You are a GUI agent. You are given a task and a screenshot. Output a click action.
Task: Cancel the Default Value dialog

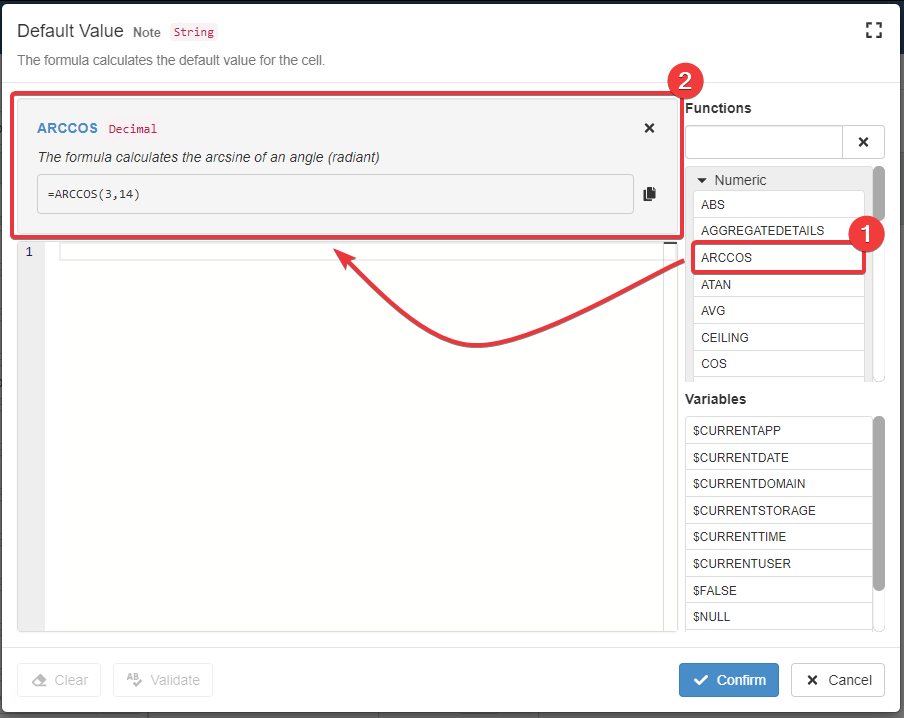point(837,680)
